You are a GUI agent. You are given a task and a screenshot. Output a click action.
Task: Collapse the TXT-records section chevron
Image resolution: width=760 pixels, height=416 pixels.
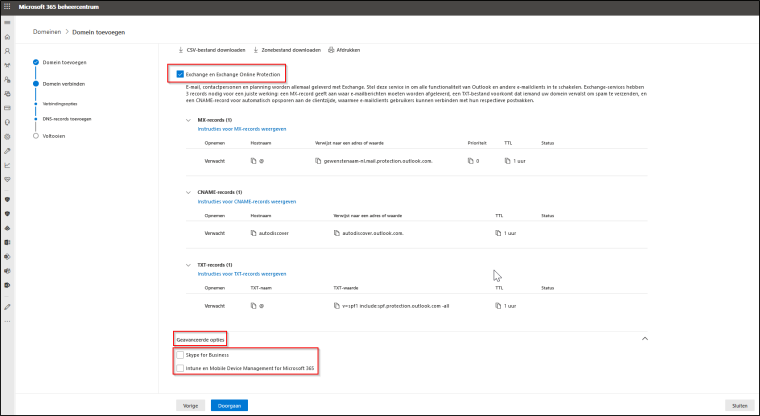click(x=189, y=265)
